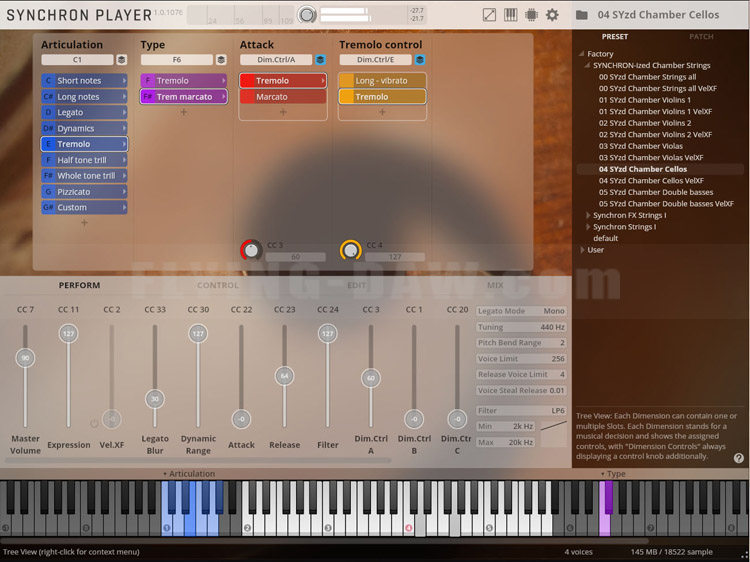This screenshot has height=562, width=750.
Task: Toggle the Vel.XF power icon
Action: [94, 423]
